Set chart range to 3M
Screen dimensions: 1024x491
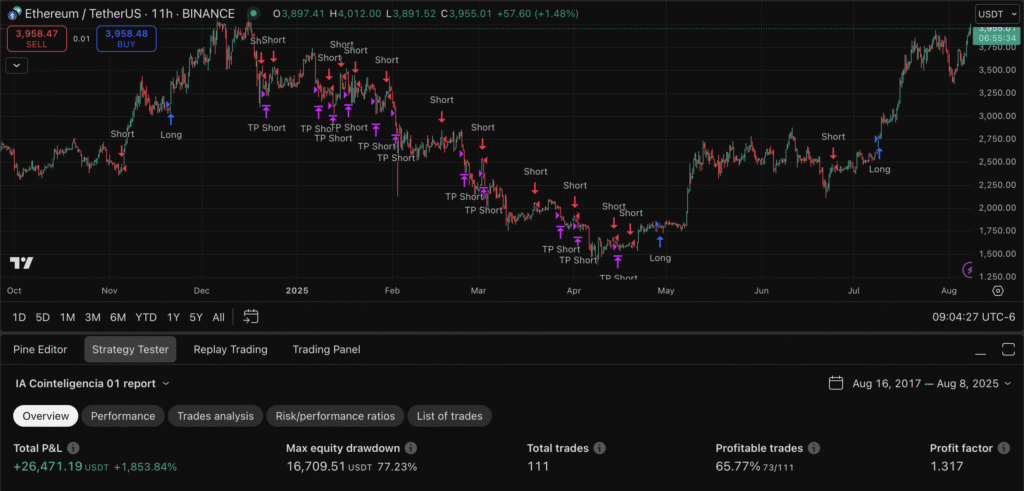(92, 317)
